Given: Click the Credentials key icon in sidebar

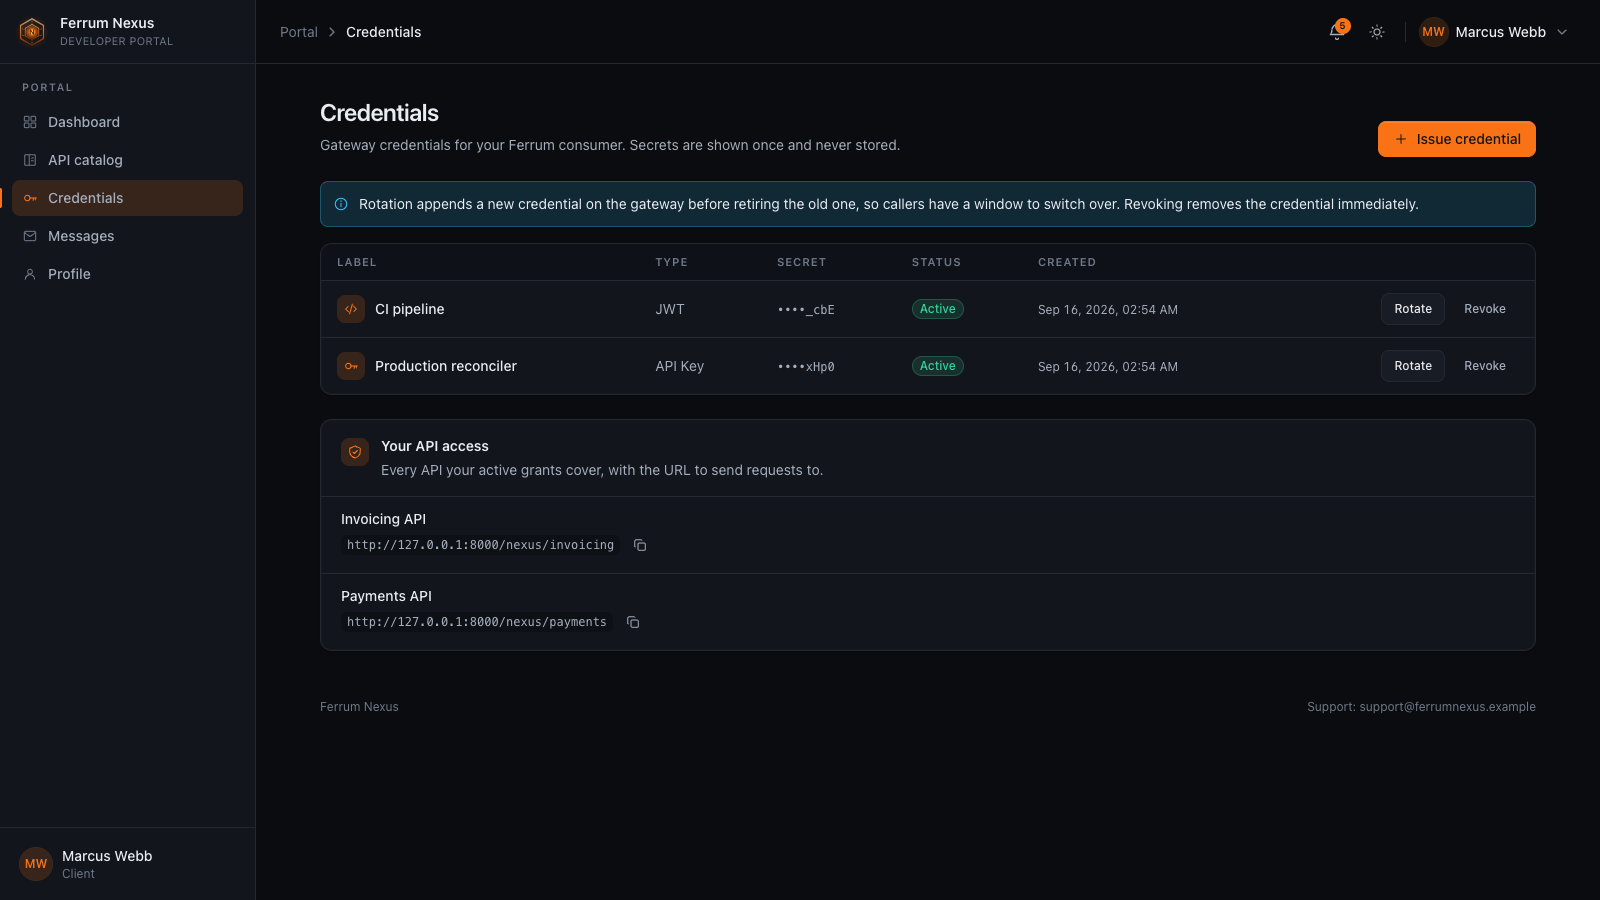Looking at the screenshot, I should tap(30, 198).
